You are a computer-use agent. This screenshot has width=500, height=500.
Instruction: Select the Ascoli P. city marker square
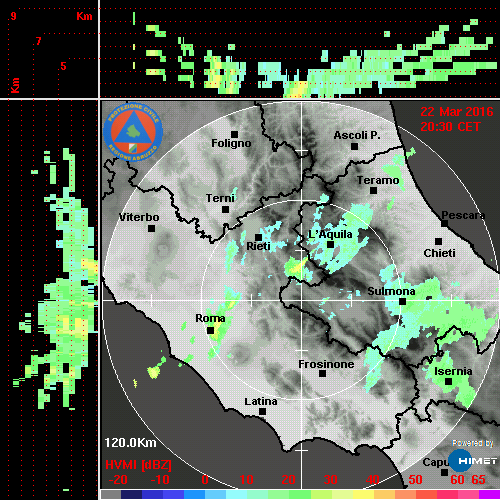355,146
